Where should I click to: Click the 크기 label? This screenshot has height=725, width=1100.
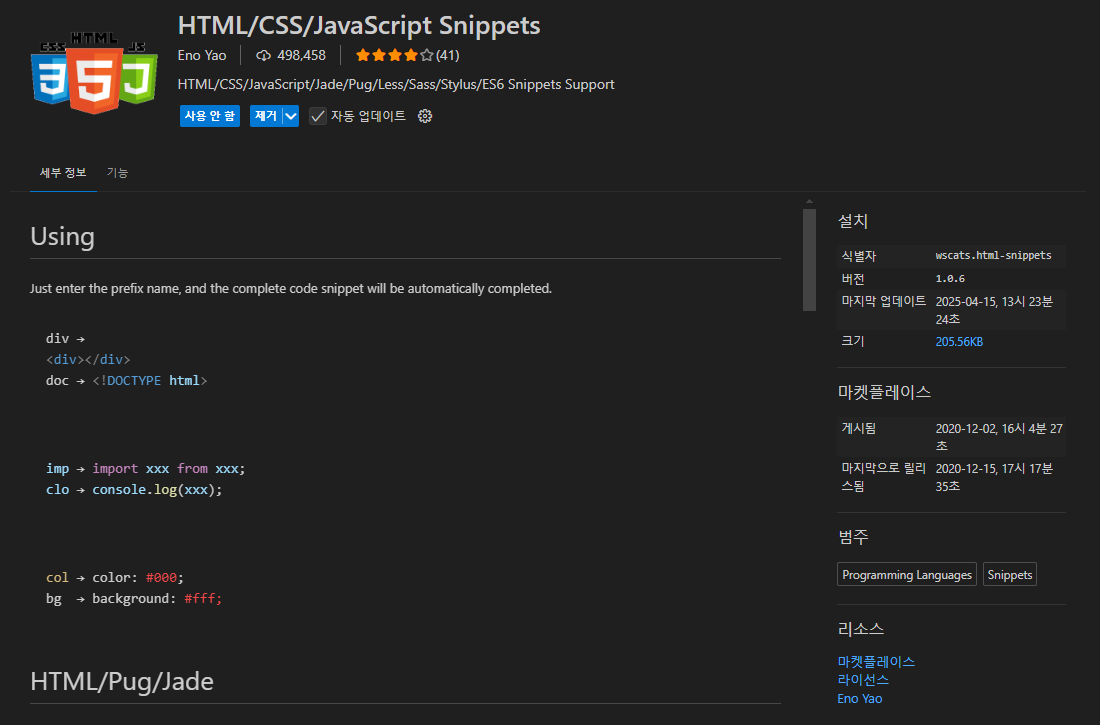[x=853, y=342]
